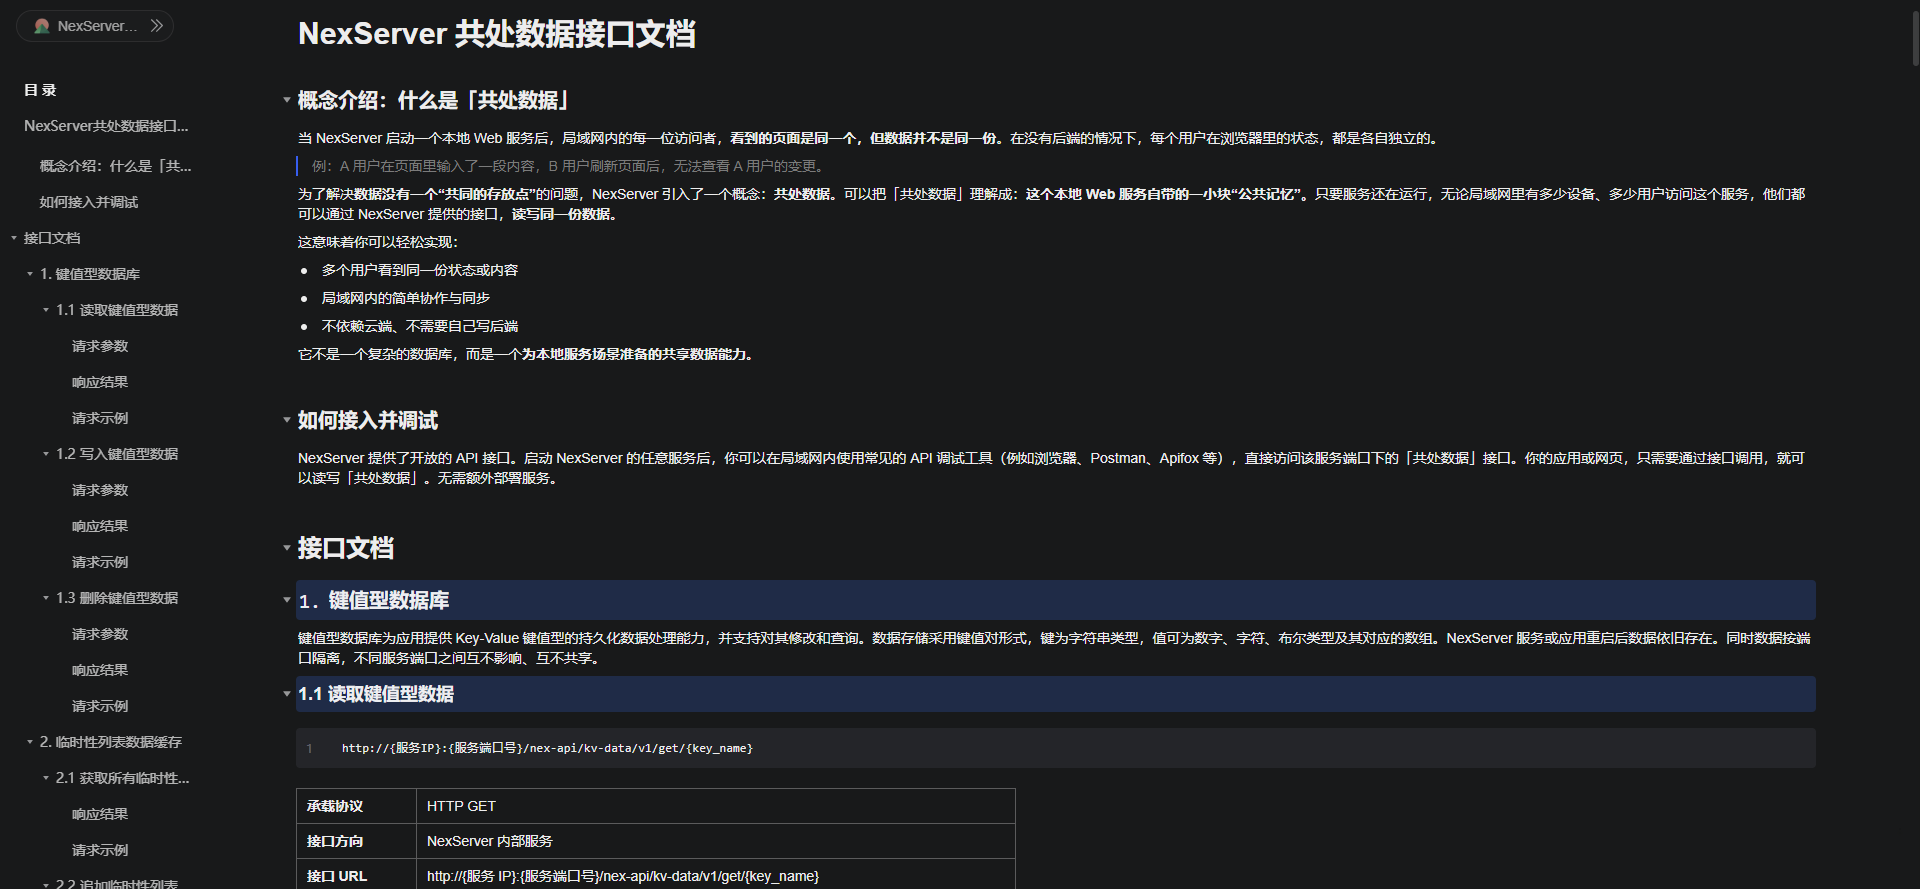
Task: Click the NexServer avatar icon at top left
Action: coord(42,26)
